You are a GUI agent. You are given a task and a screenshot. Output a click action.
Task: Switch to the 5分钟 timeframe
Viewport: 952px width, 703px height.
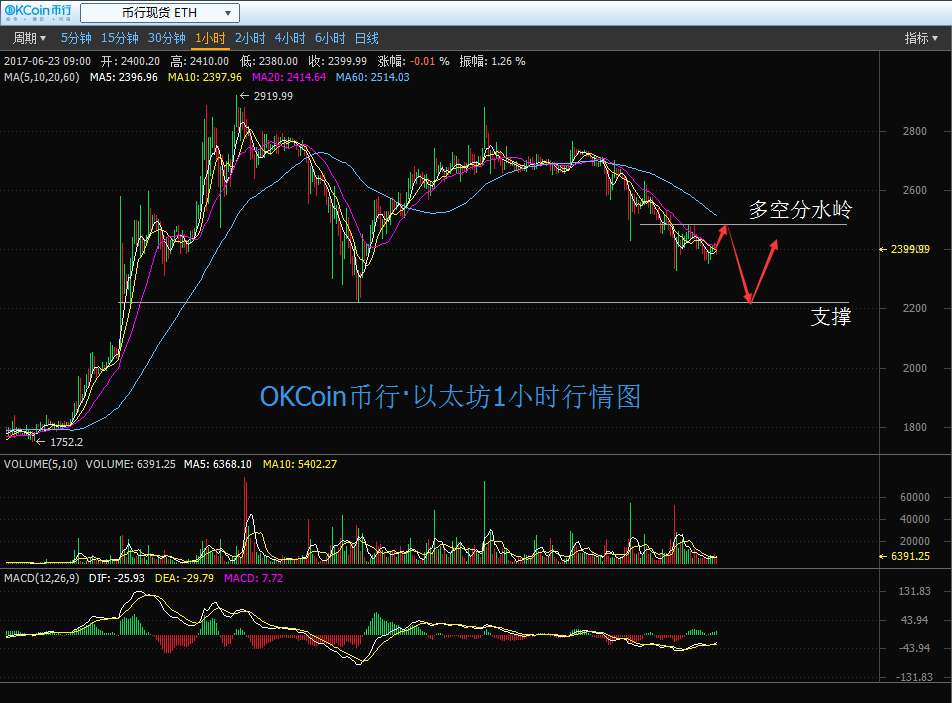coord(76,38)
